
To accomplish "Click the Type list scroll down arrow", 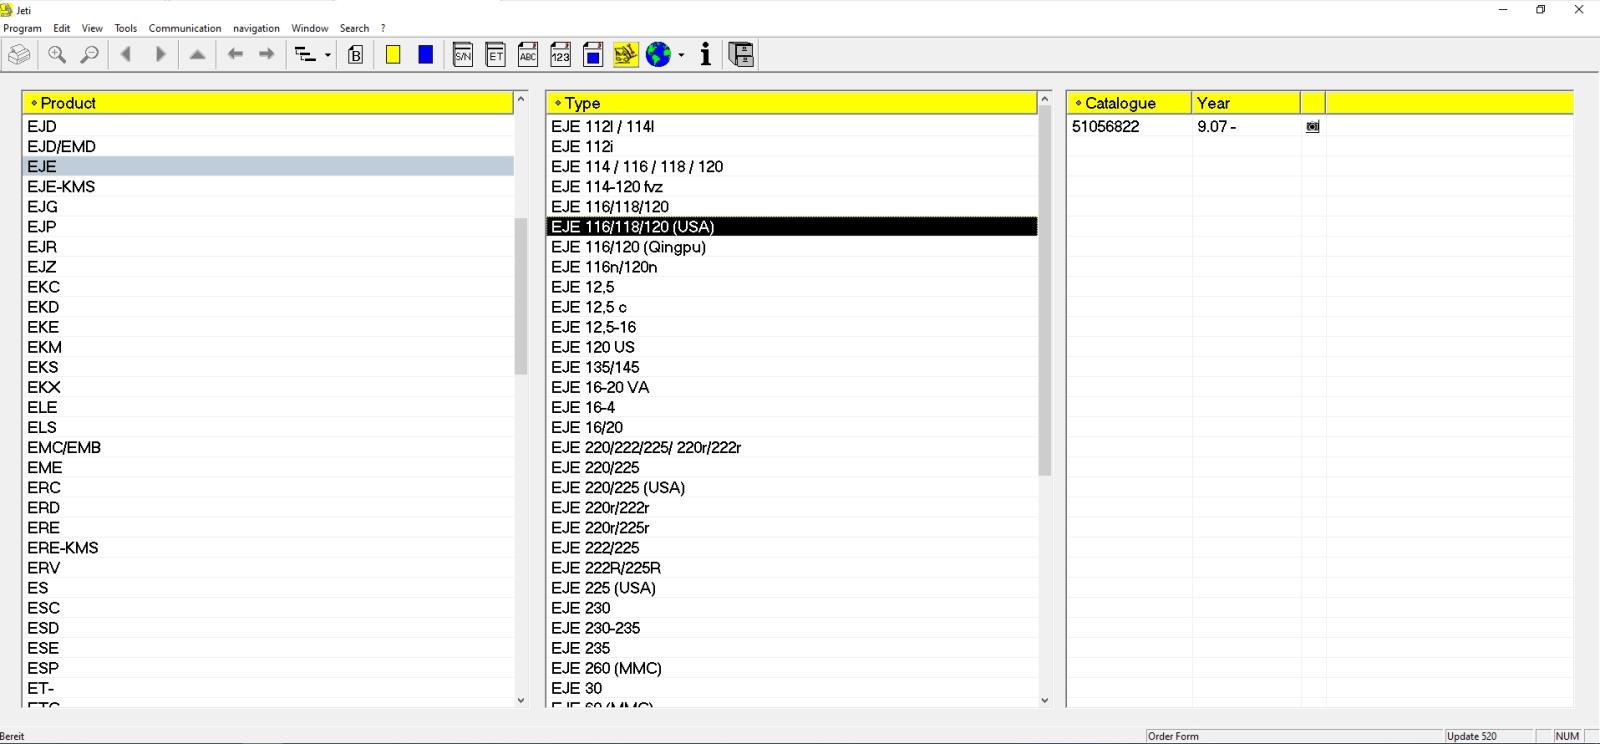I will click(x=1045, y=700).
